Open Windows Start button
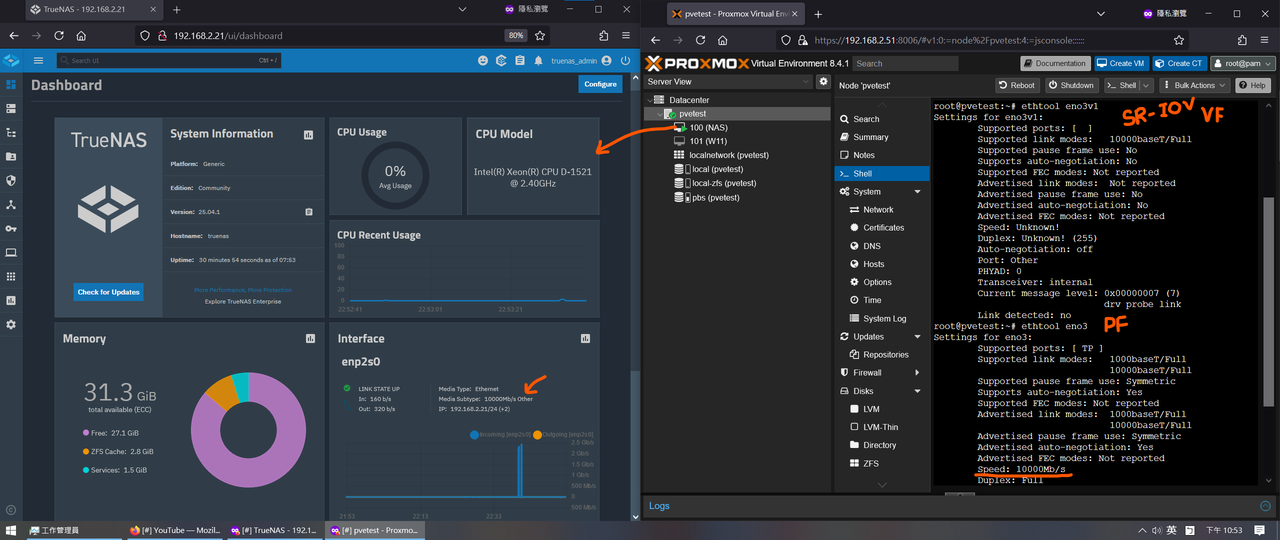The height and width of the screenshot is (540, 1280). tap(11, 530)
